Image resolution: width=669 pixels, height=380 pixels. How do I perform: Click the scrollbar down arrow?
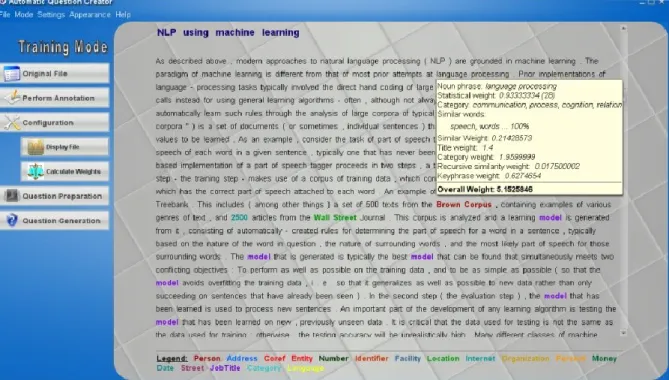point(623,332)
